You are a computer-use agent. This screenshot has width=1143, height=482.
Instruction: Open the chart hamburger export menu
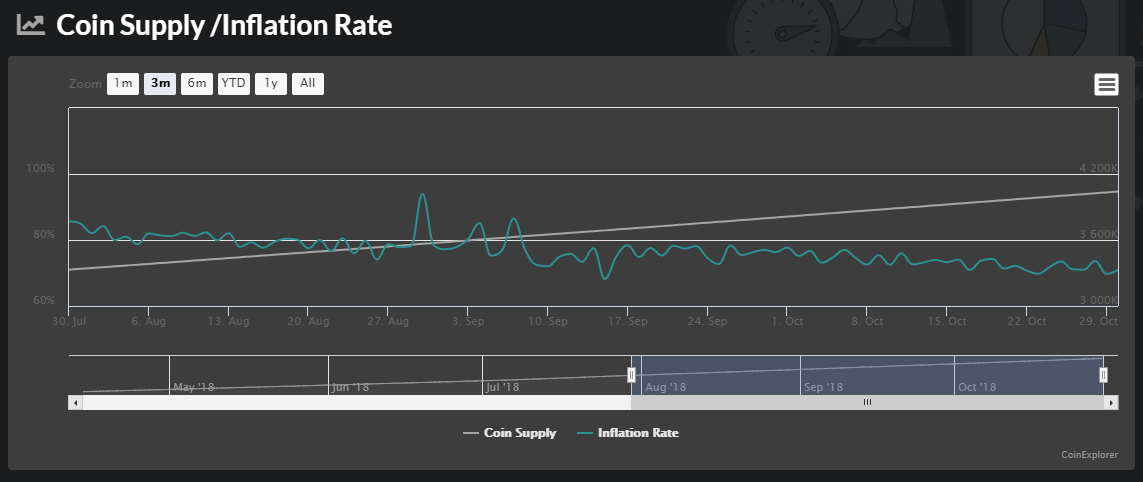pos(1106,85)
